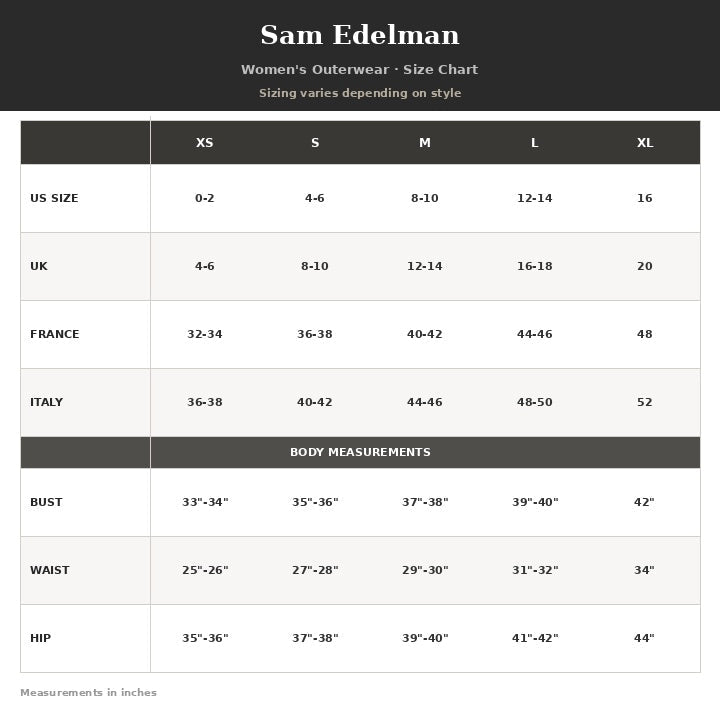Click the Italy size cell 52
The width and height of the screenshot is (720, 720).
pyautogui.click(x=645, y=402)
